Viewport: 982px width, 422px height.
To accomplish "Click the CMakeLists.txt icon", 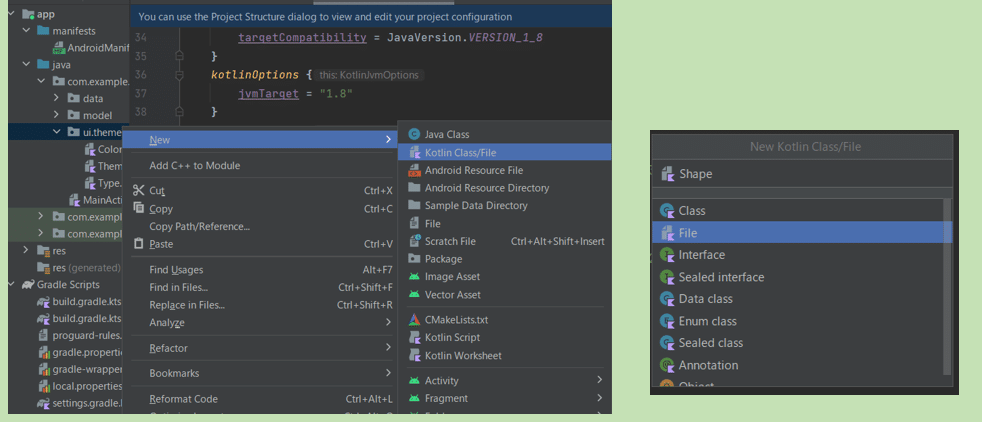I will (x=415, y=320).
